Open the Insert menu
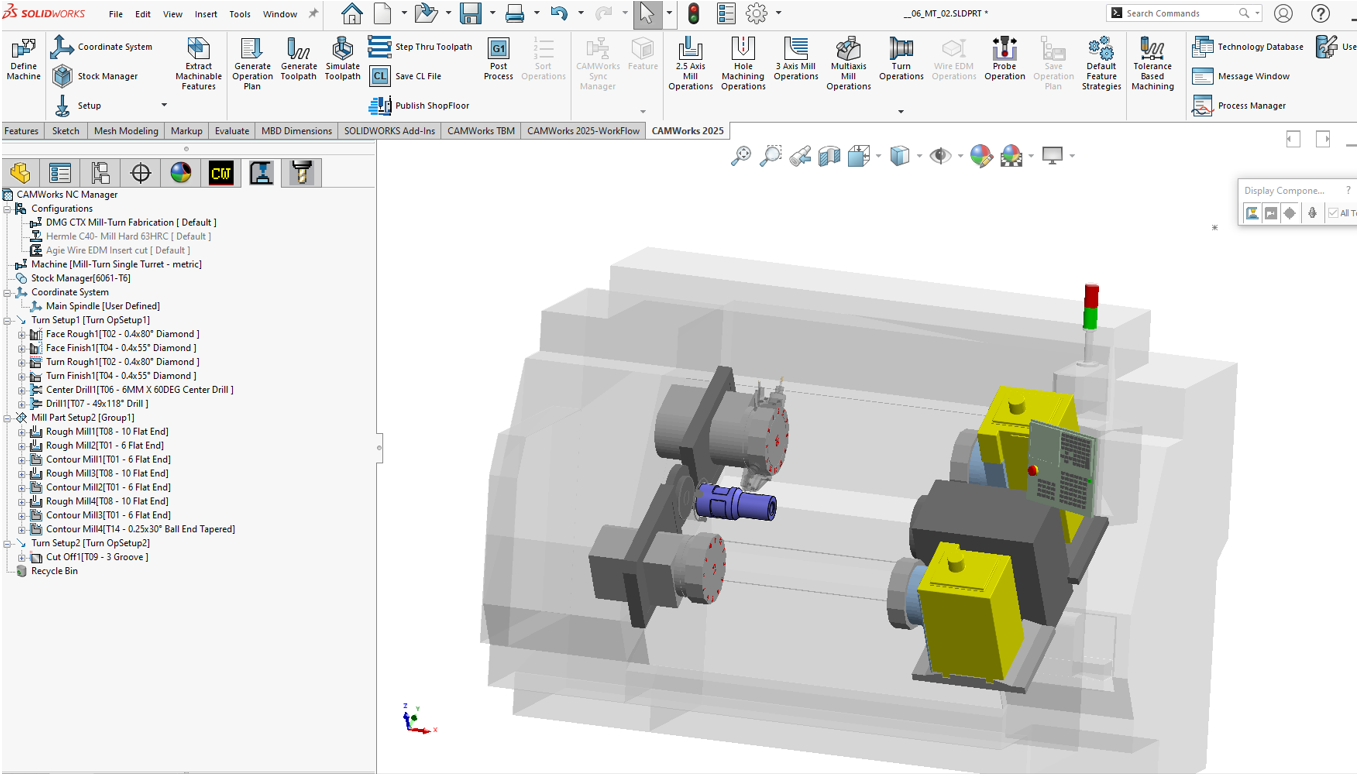The height and width of the screenshot is (774, 1359). (206, 14)
